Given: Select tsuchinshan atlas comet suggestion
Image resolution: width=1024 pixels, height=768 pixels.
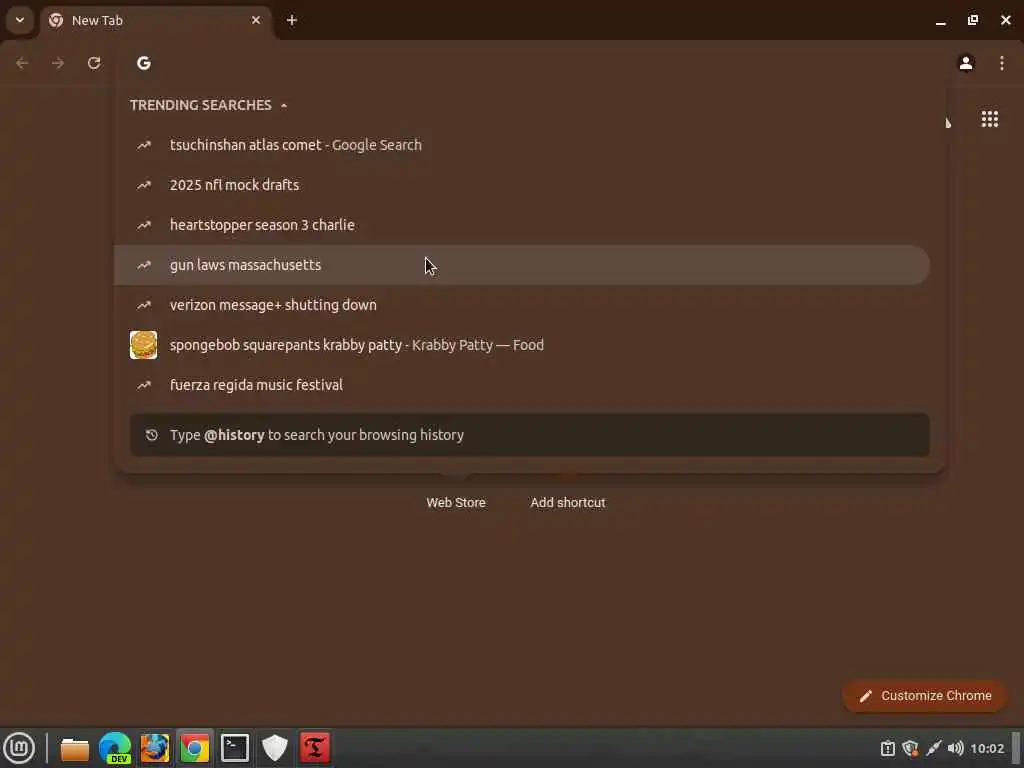Looking at the screenshot, I should tap(522, 145).
